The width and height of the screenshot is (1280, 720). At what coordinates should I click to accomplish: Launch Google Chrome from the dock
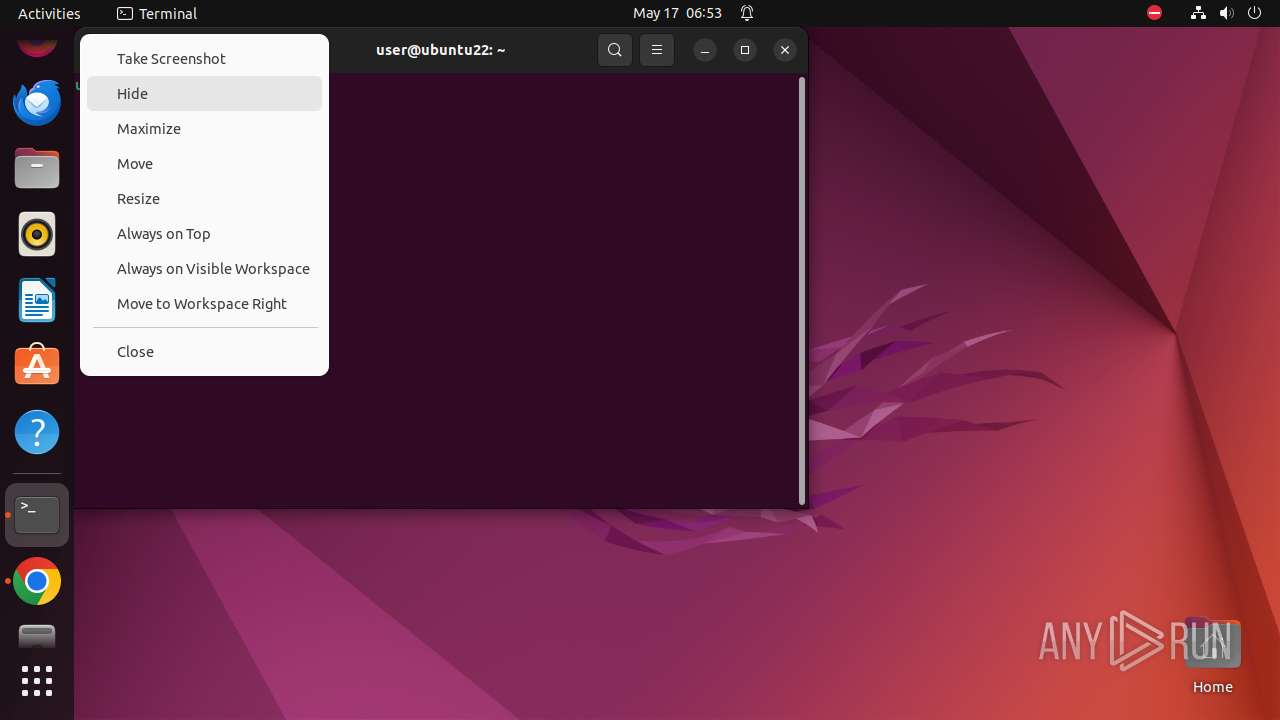(37, 581)
